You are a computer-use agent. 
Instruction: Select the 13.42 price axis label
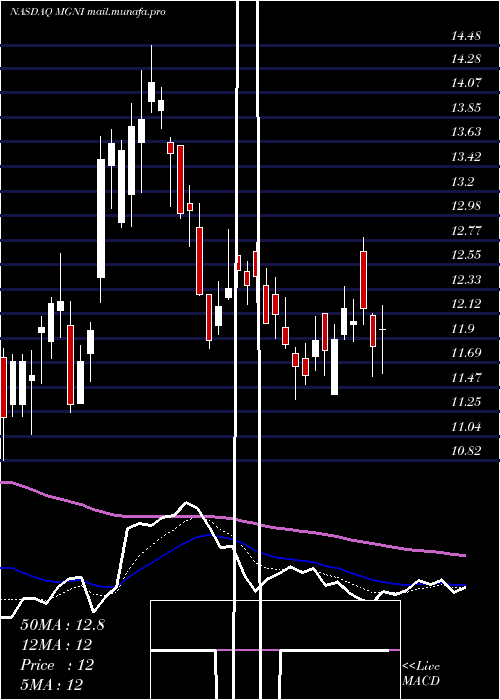(x=466, y=157)
